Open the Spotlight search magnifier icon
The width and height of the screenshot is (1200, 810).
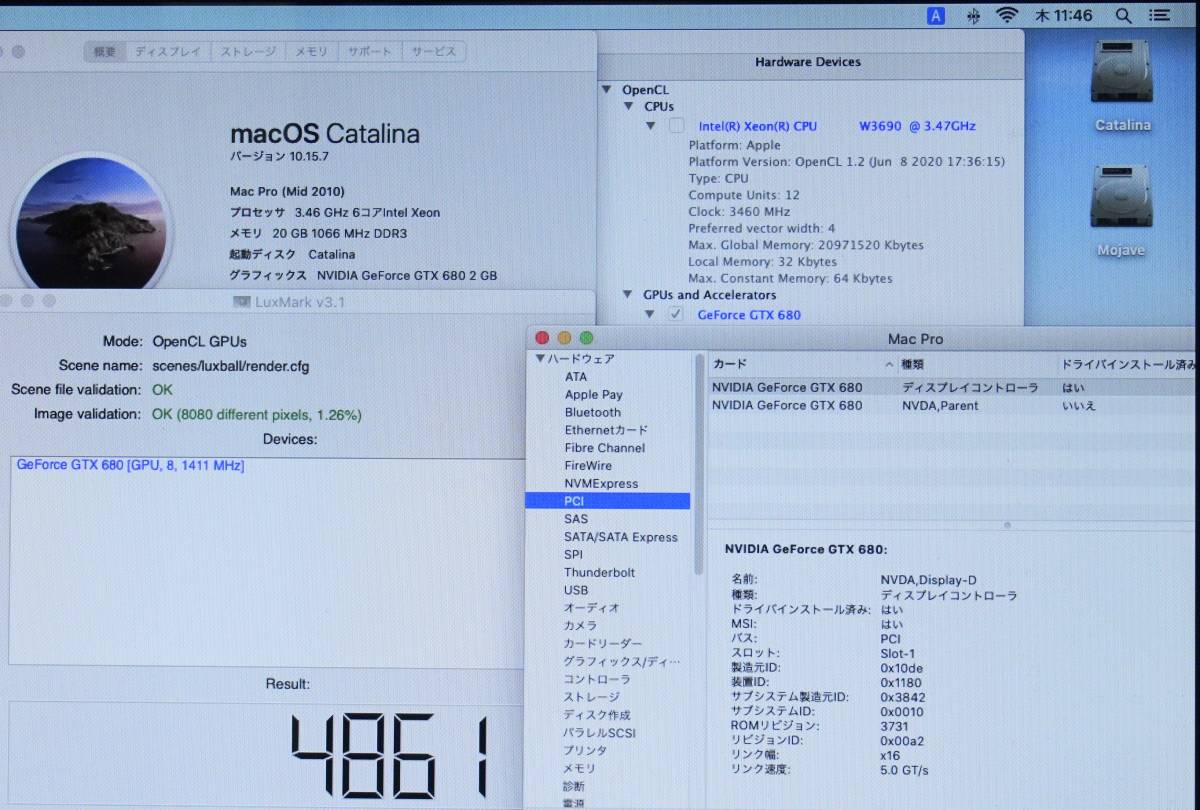point(1123,15)
